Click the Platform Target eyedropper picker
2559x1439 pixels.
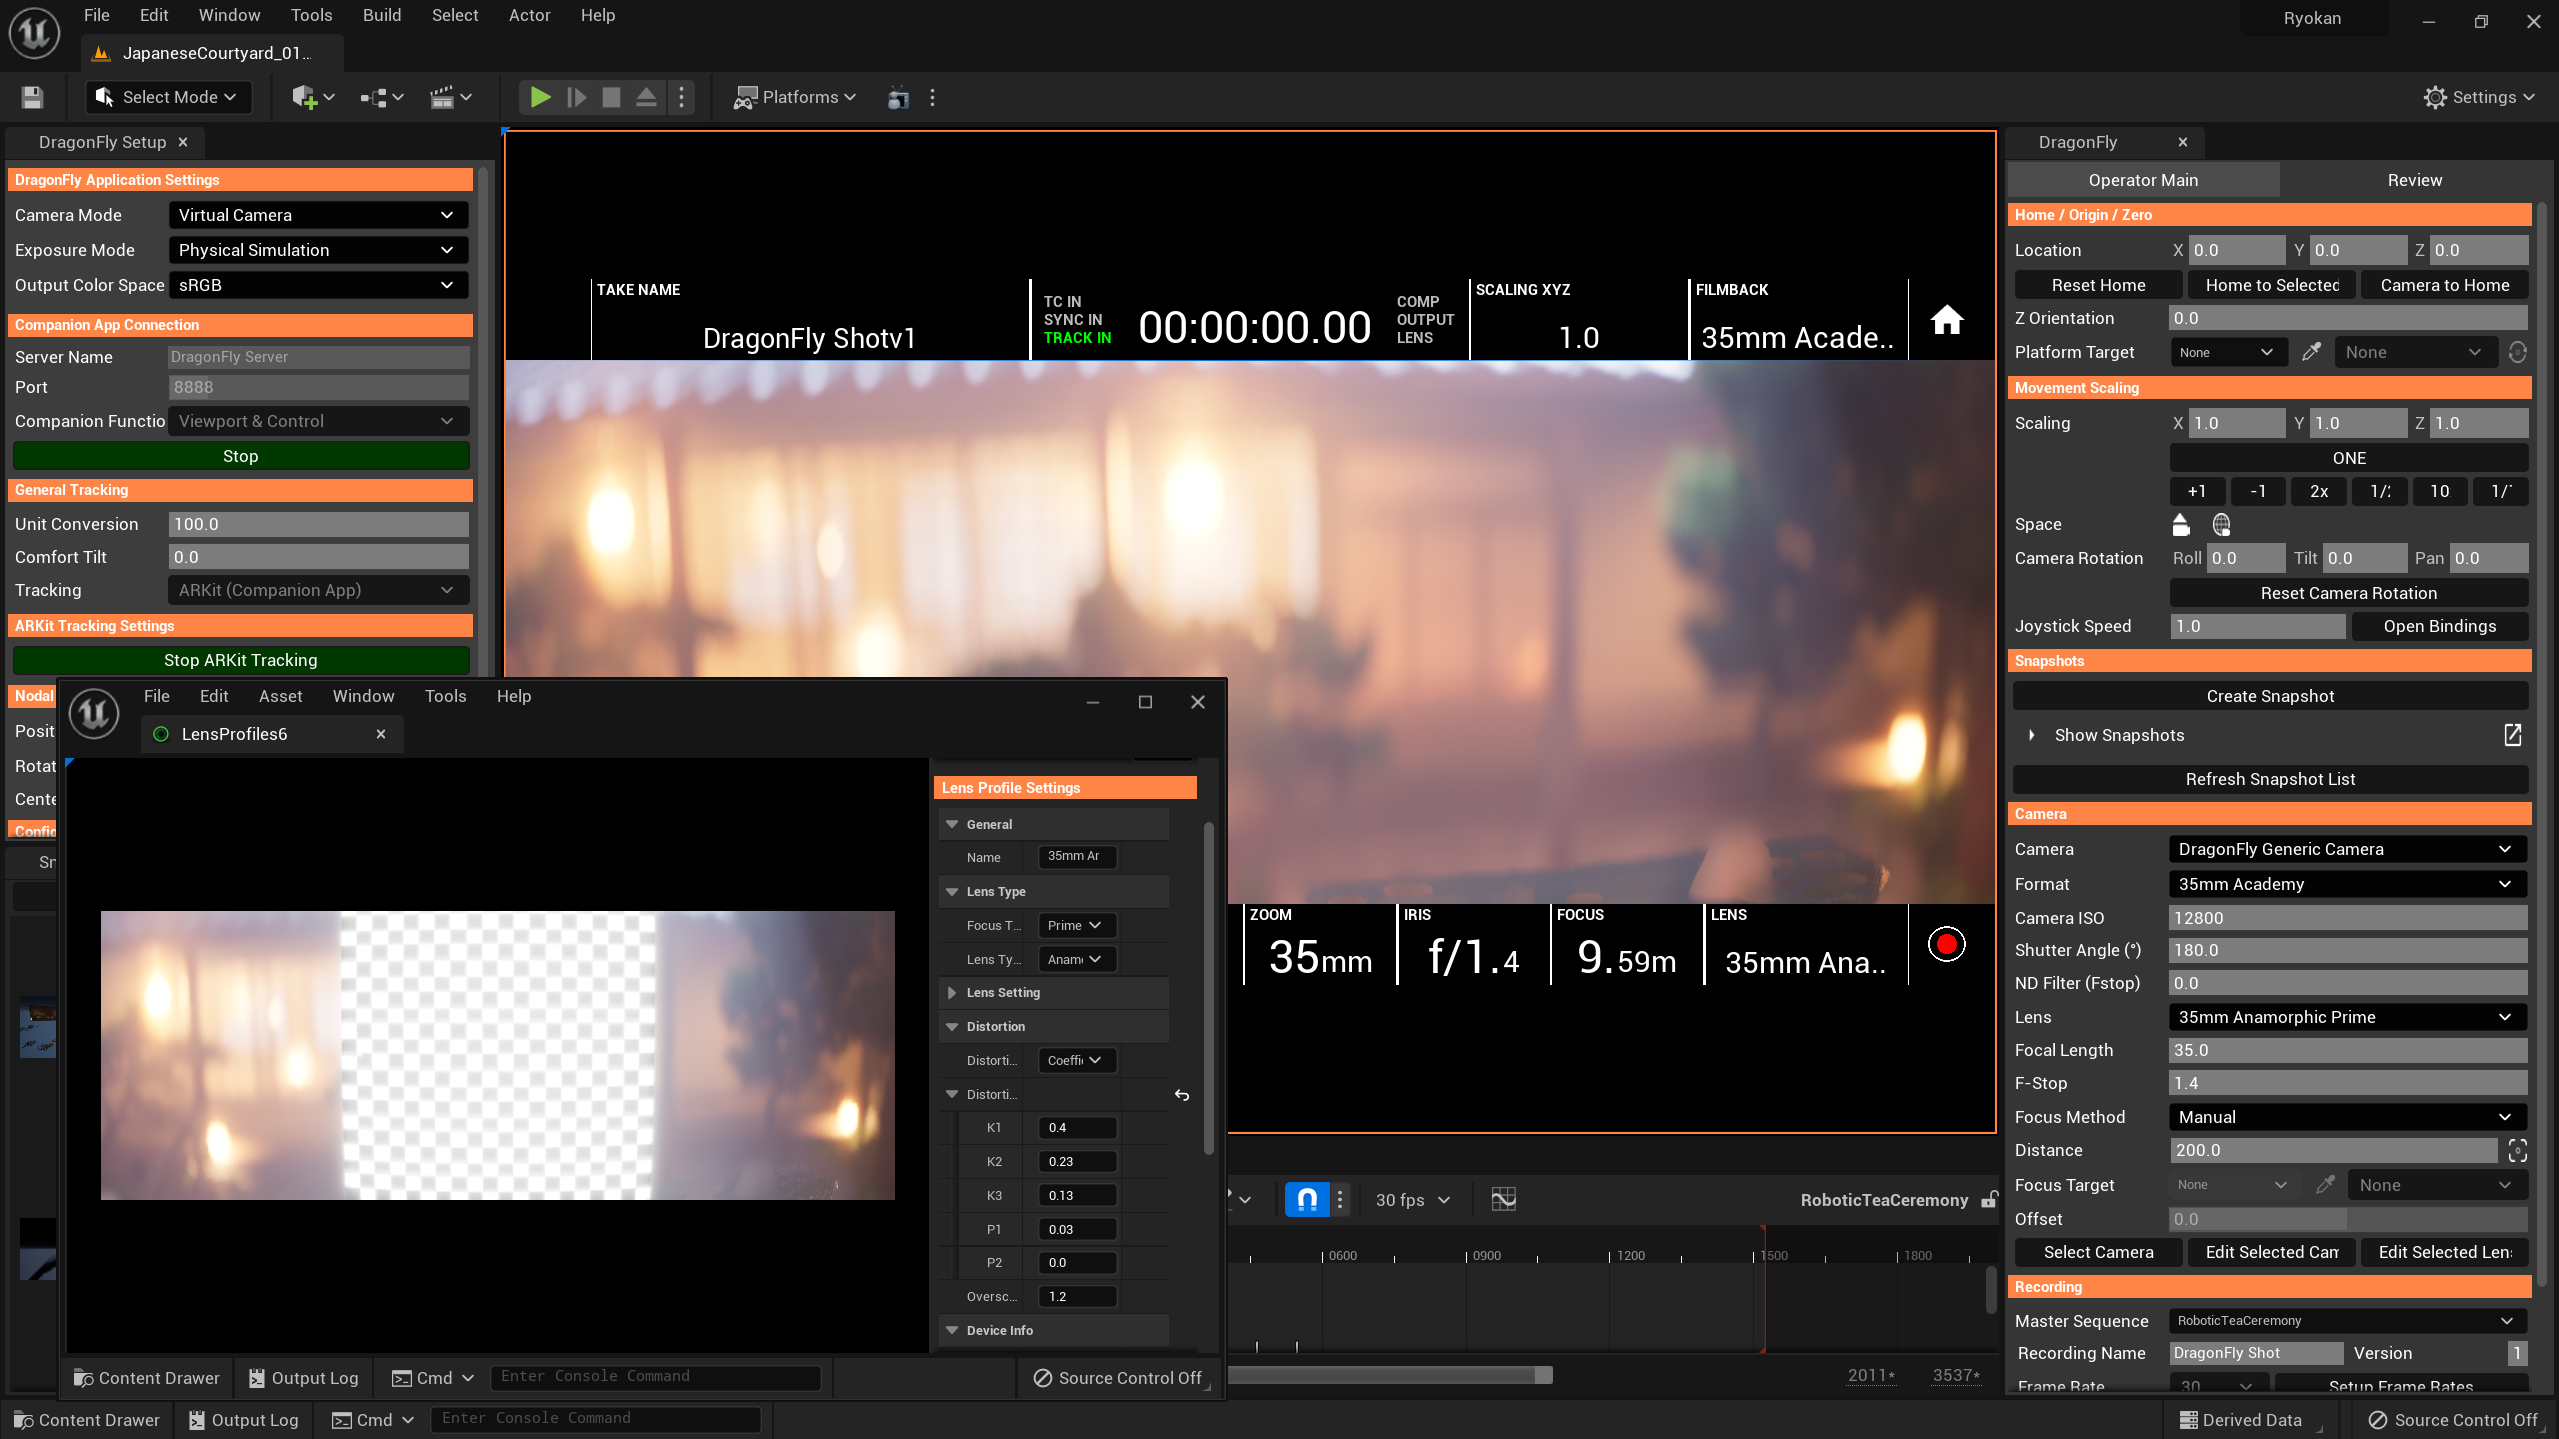2311,352
